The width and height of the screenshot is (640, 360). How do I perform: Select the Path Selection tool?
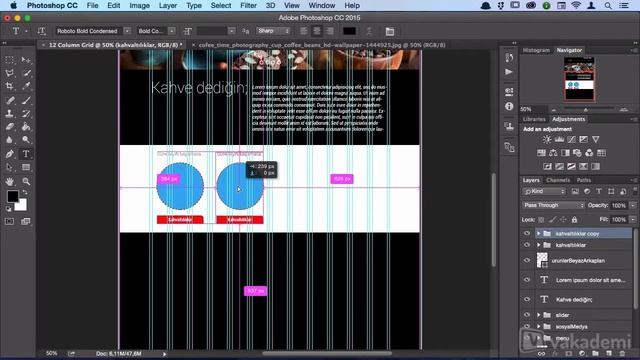[9, 167]
